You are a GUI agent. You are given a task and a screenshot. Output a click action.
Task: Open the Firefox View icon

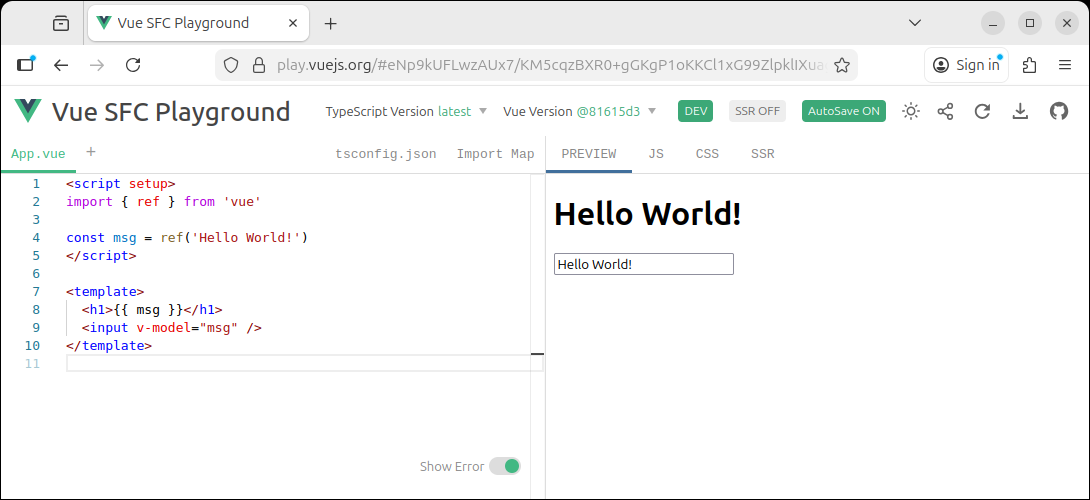point(61,24)
